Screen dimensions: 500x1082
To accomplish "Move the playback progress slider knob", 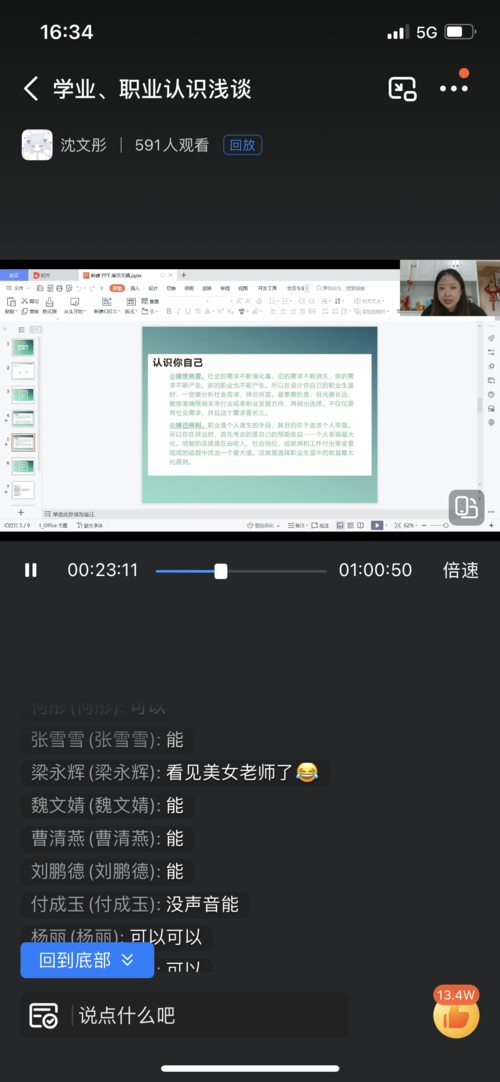I will 221,571.
